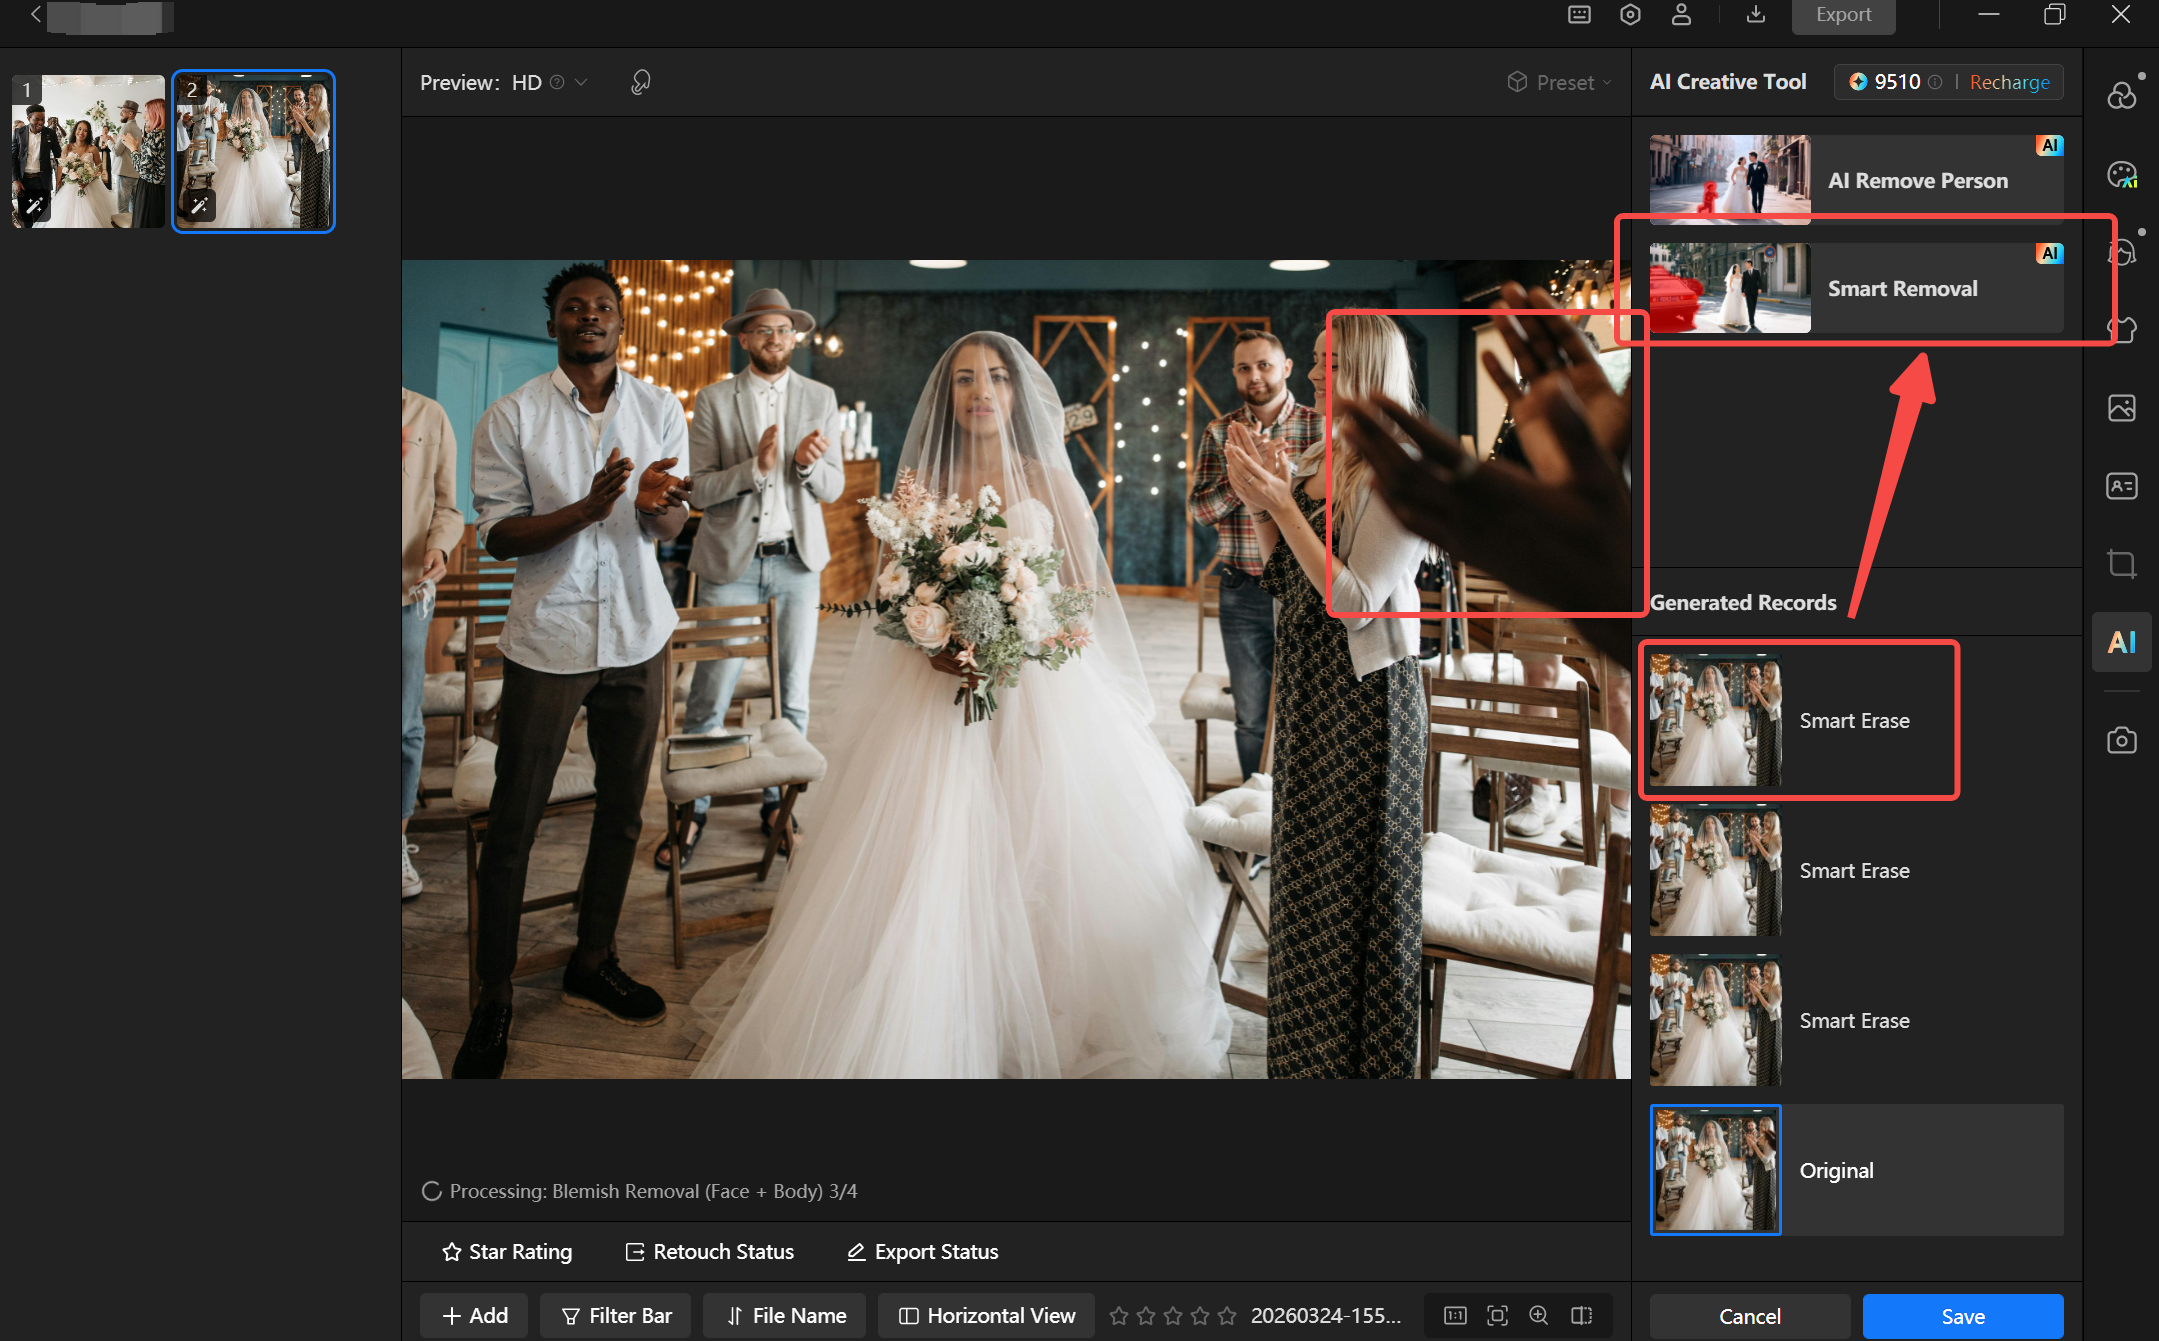The width and height of the screenshot is (2159, 1341).
Task: Open the user account icon
Action: tap(1681, 15)
